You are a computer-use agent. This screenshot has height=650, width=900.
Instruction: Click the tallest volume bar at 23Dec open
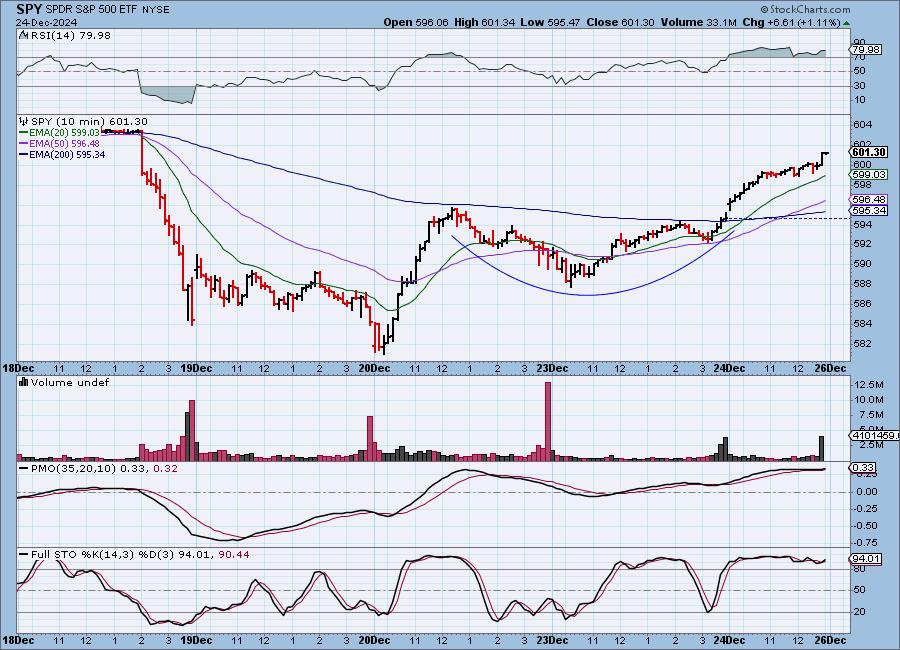pos(548,421)
